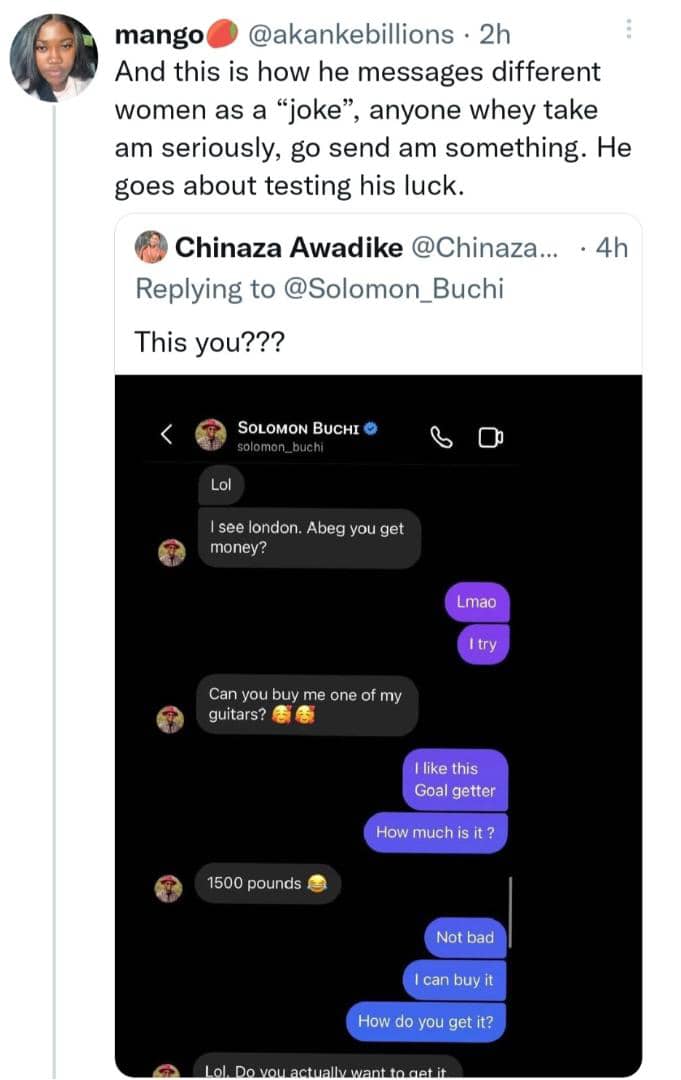Tap the 'Solomon Buchi' chat title name
Viewport: 681px width, 1080px height.
coord(297,427)
